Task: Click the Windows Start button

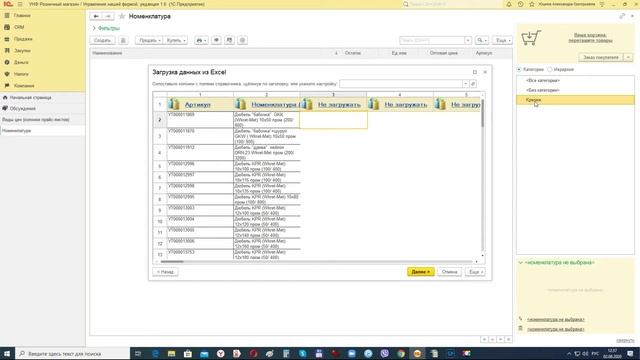Action: 7,353
